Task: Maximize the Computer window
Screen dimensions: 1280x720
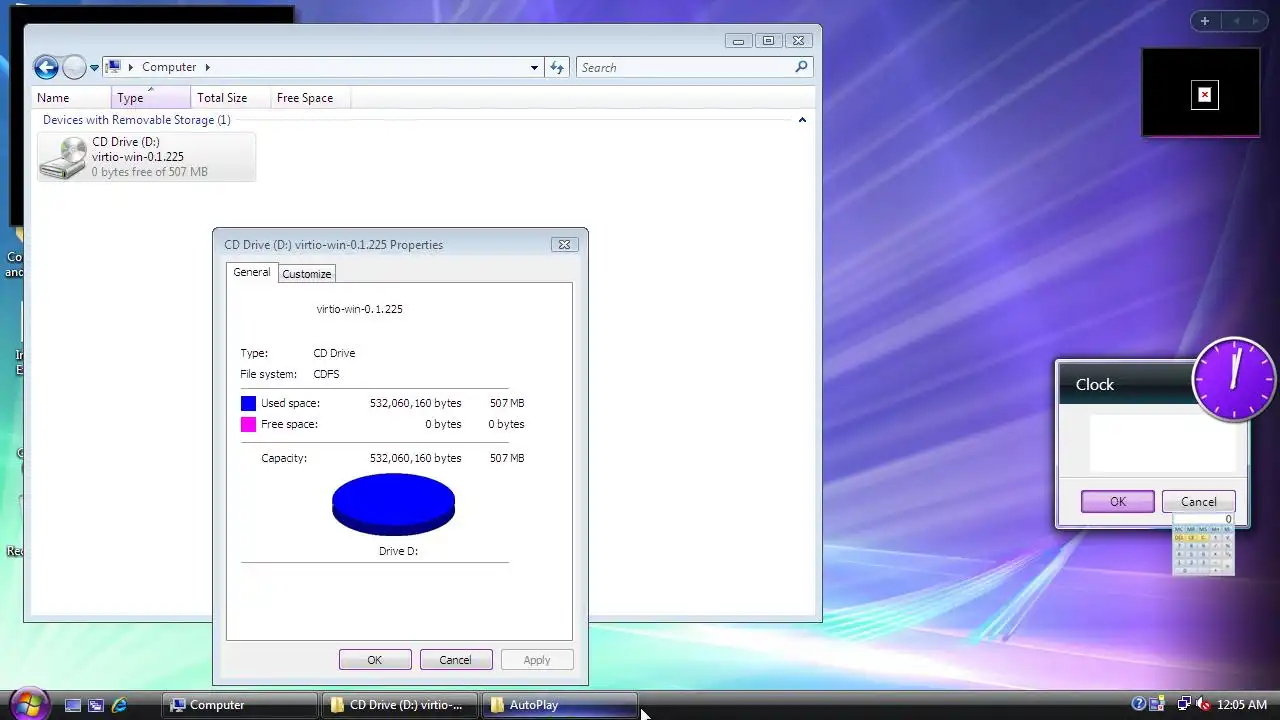Action: pos(768,41)
